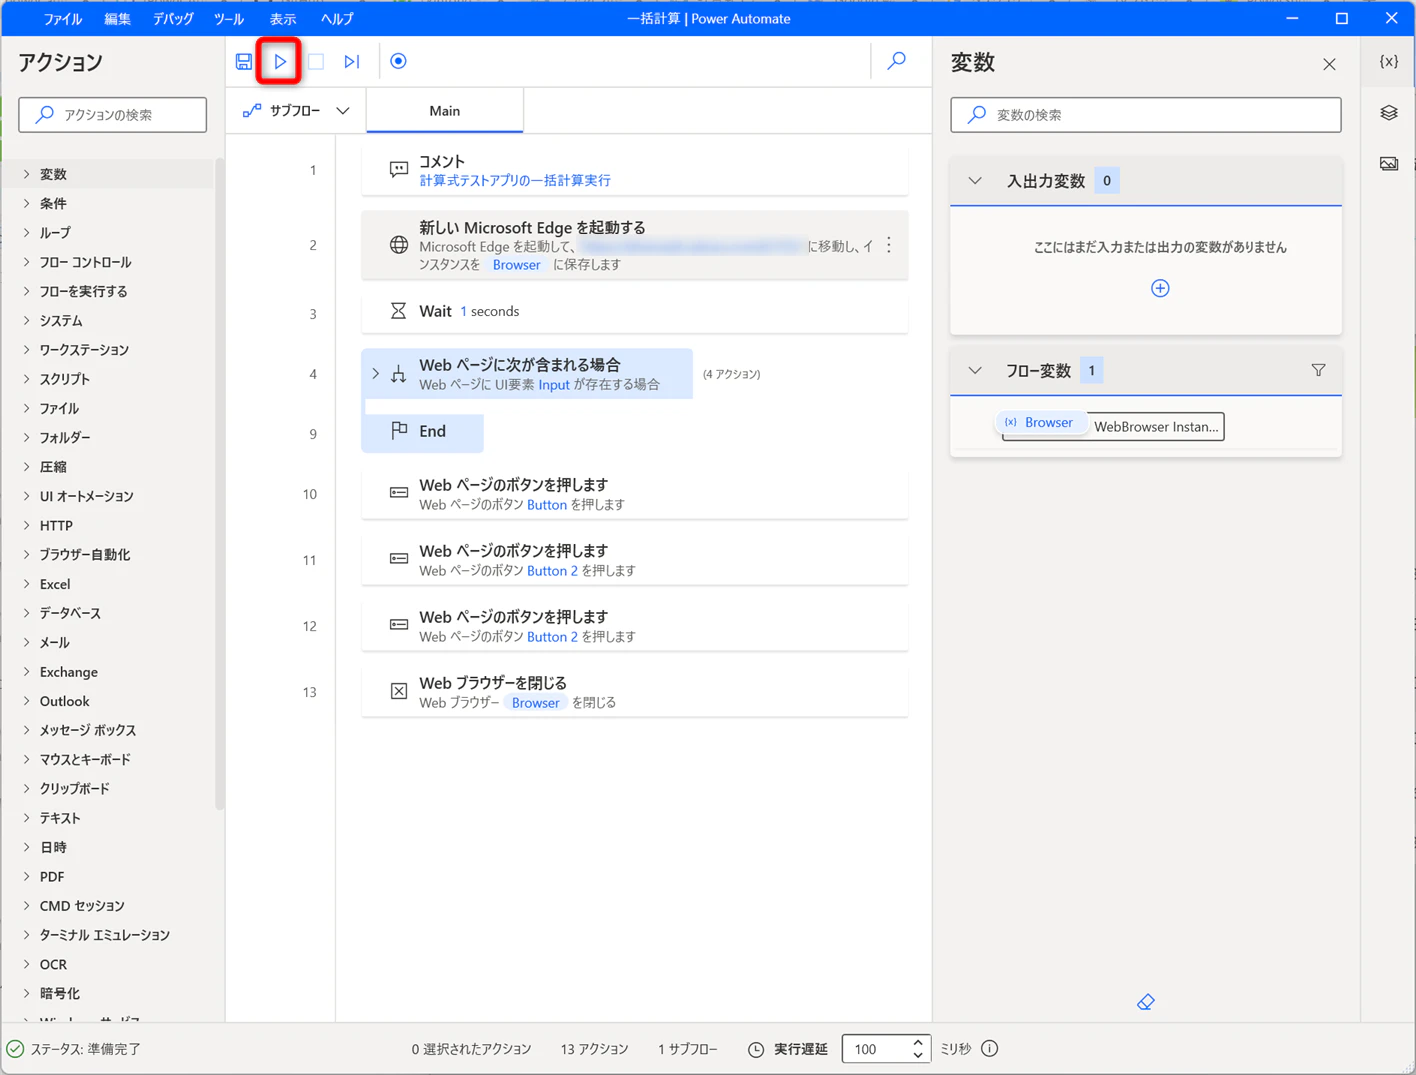The image size is (1416, 1075).
Task: Toggle the variables pane {x} icon
Action: point(1389,61)
